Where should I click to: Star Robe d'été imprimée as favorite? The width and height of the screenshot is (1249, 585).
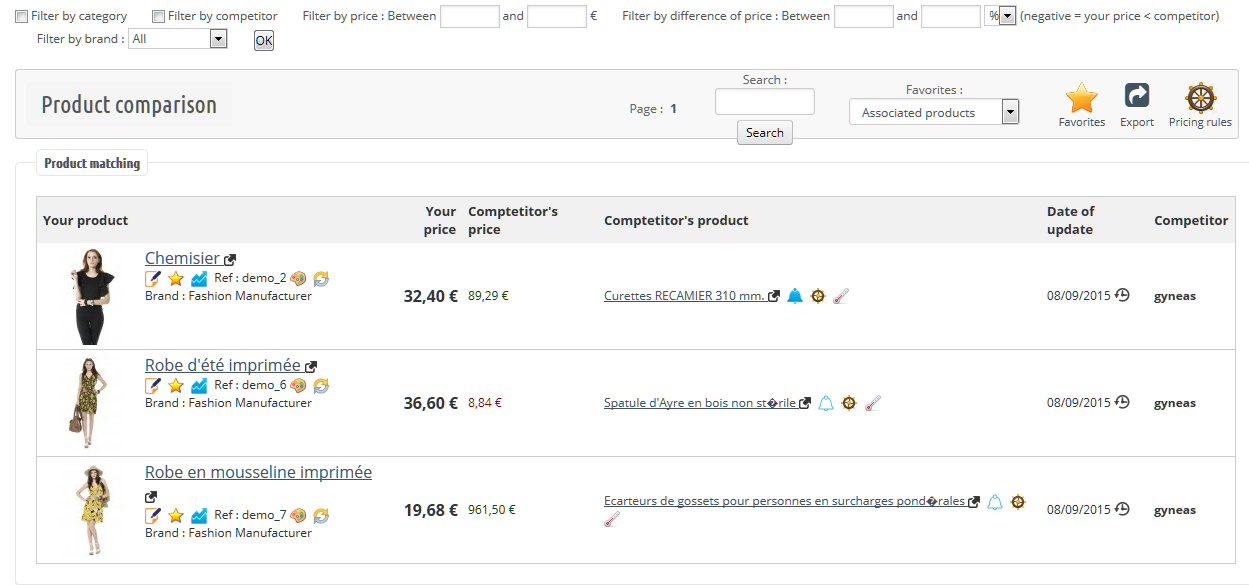(x=176, y=385)
